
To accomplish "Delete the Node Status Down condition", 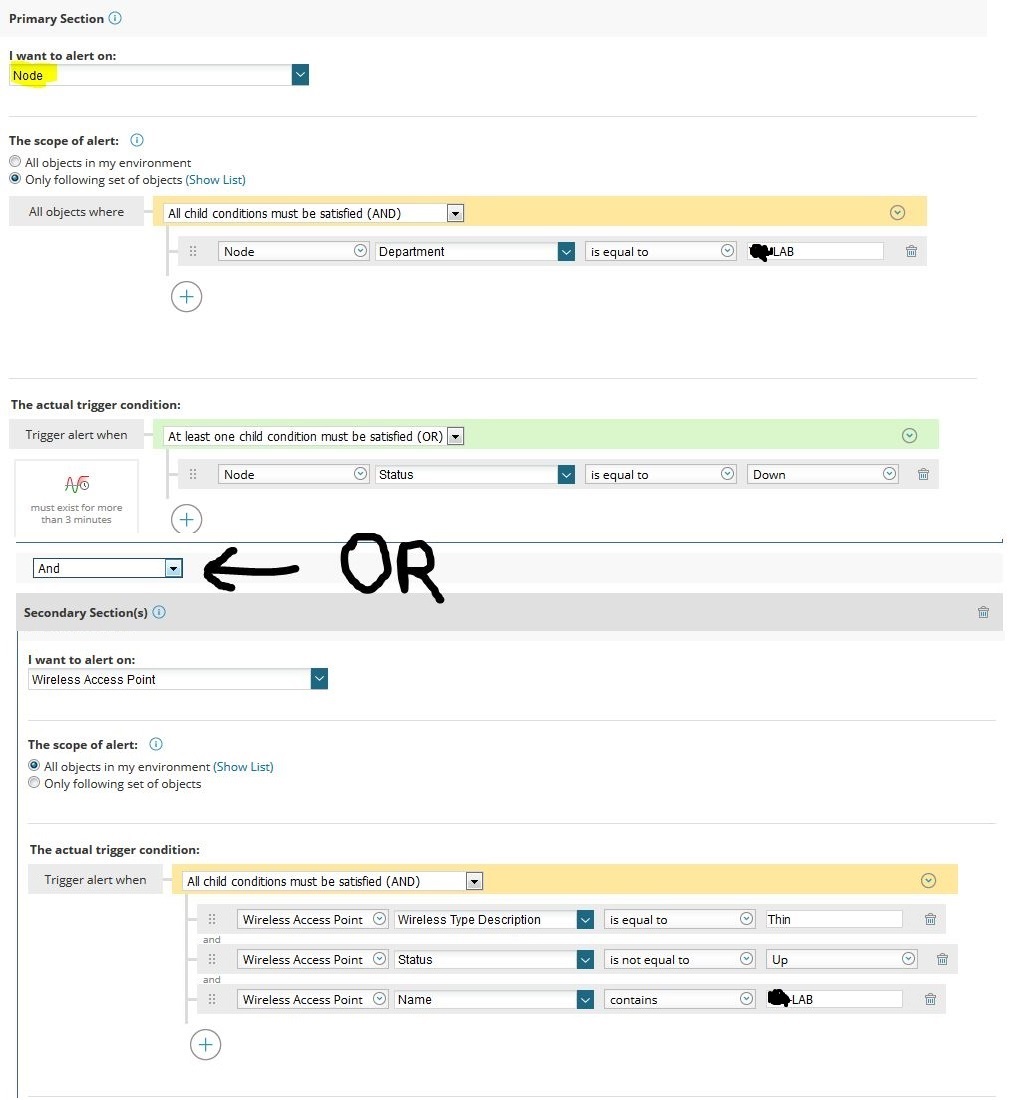I will (923, 474).
